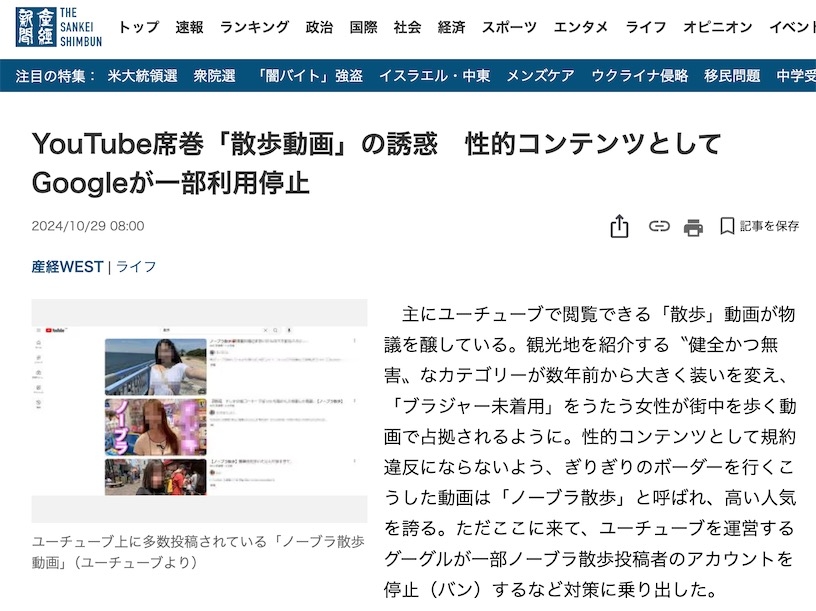Open エンタメ section
This screenshot has height=611, width=816.
point(581,27)
